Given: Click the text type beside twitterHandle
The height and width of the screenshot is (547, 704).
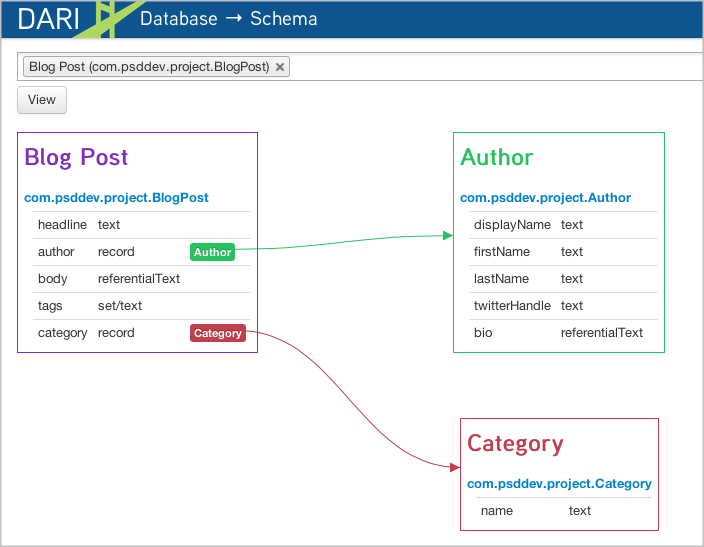Looking at the screenshot, I should coord(572,306).
